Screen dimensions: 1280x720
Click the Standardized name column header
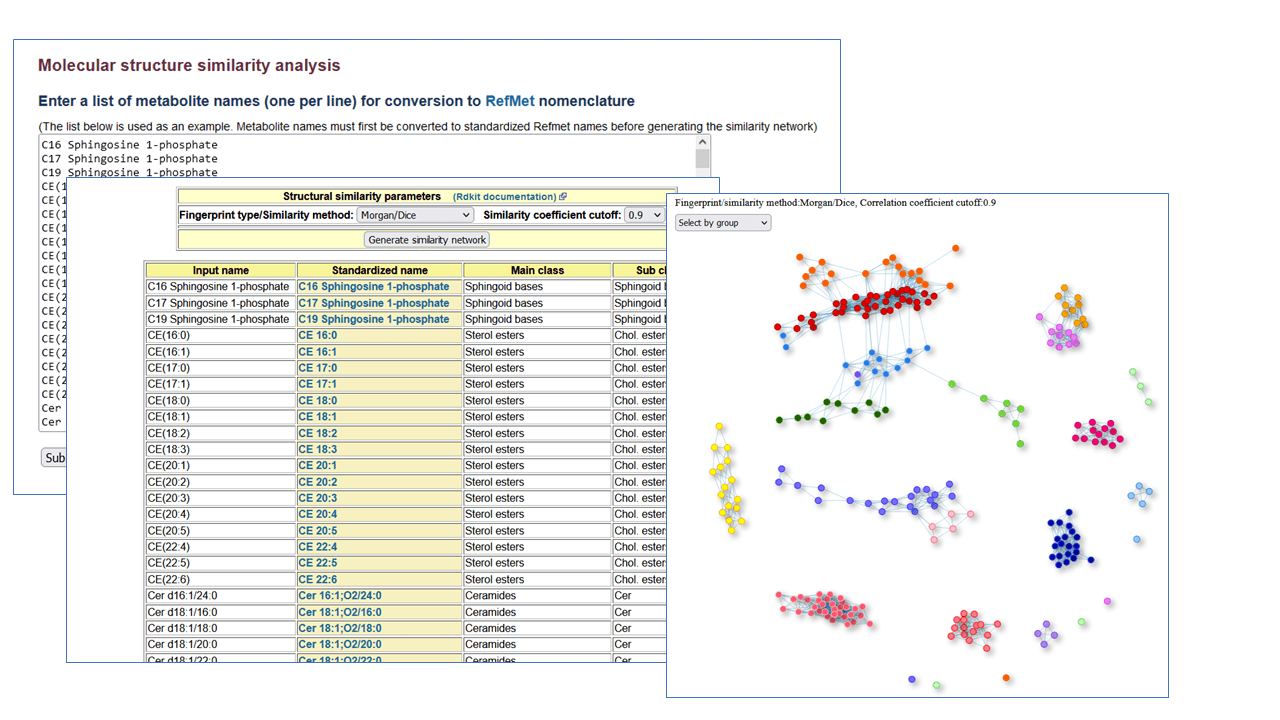point(379,271)
